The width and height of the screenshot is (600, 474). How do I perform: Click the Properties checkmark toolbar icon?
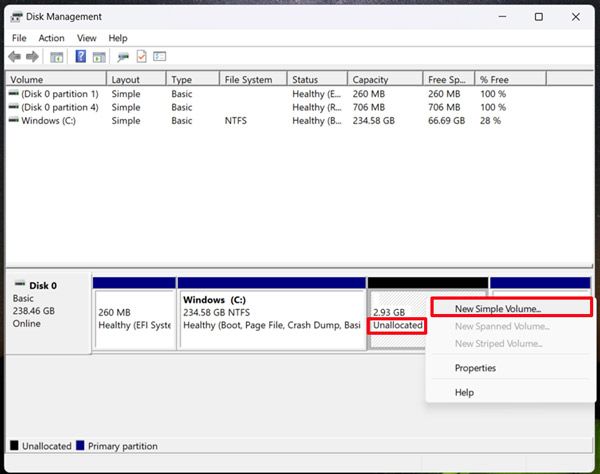point(142,57)
